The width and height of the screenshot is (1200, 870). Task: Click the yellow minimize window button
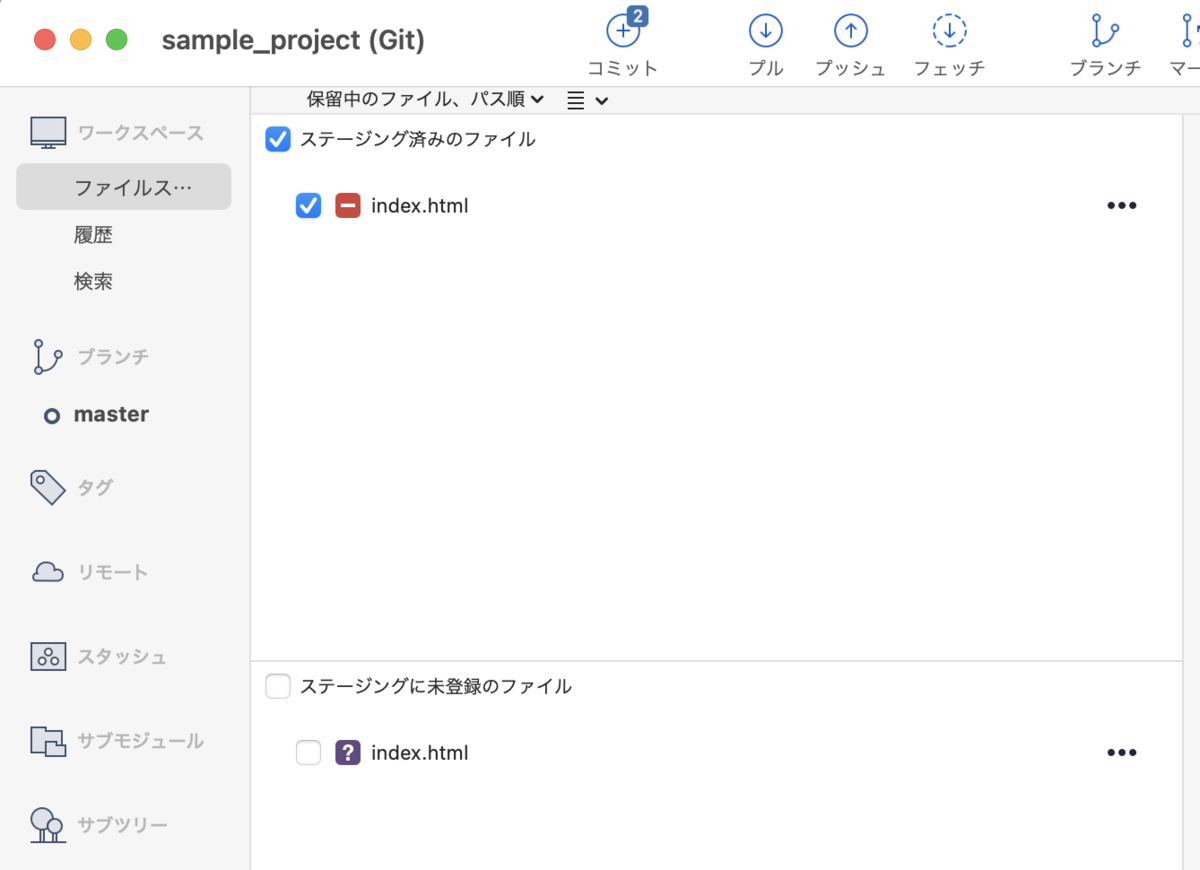81,40
